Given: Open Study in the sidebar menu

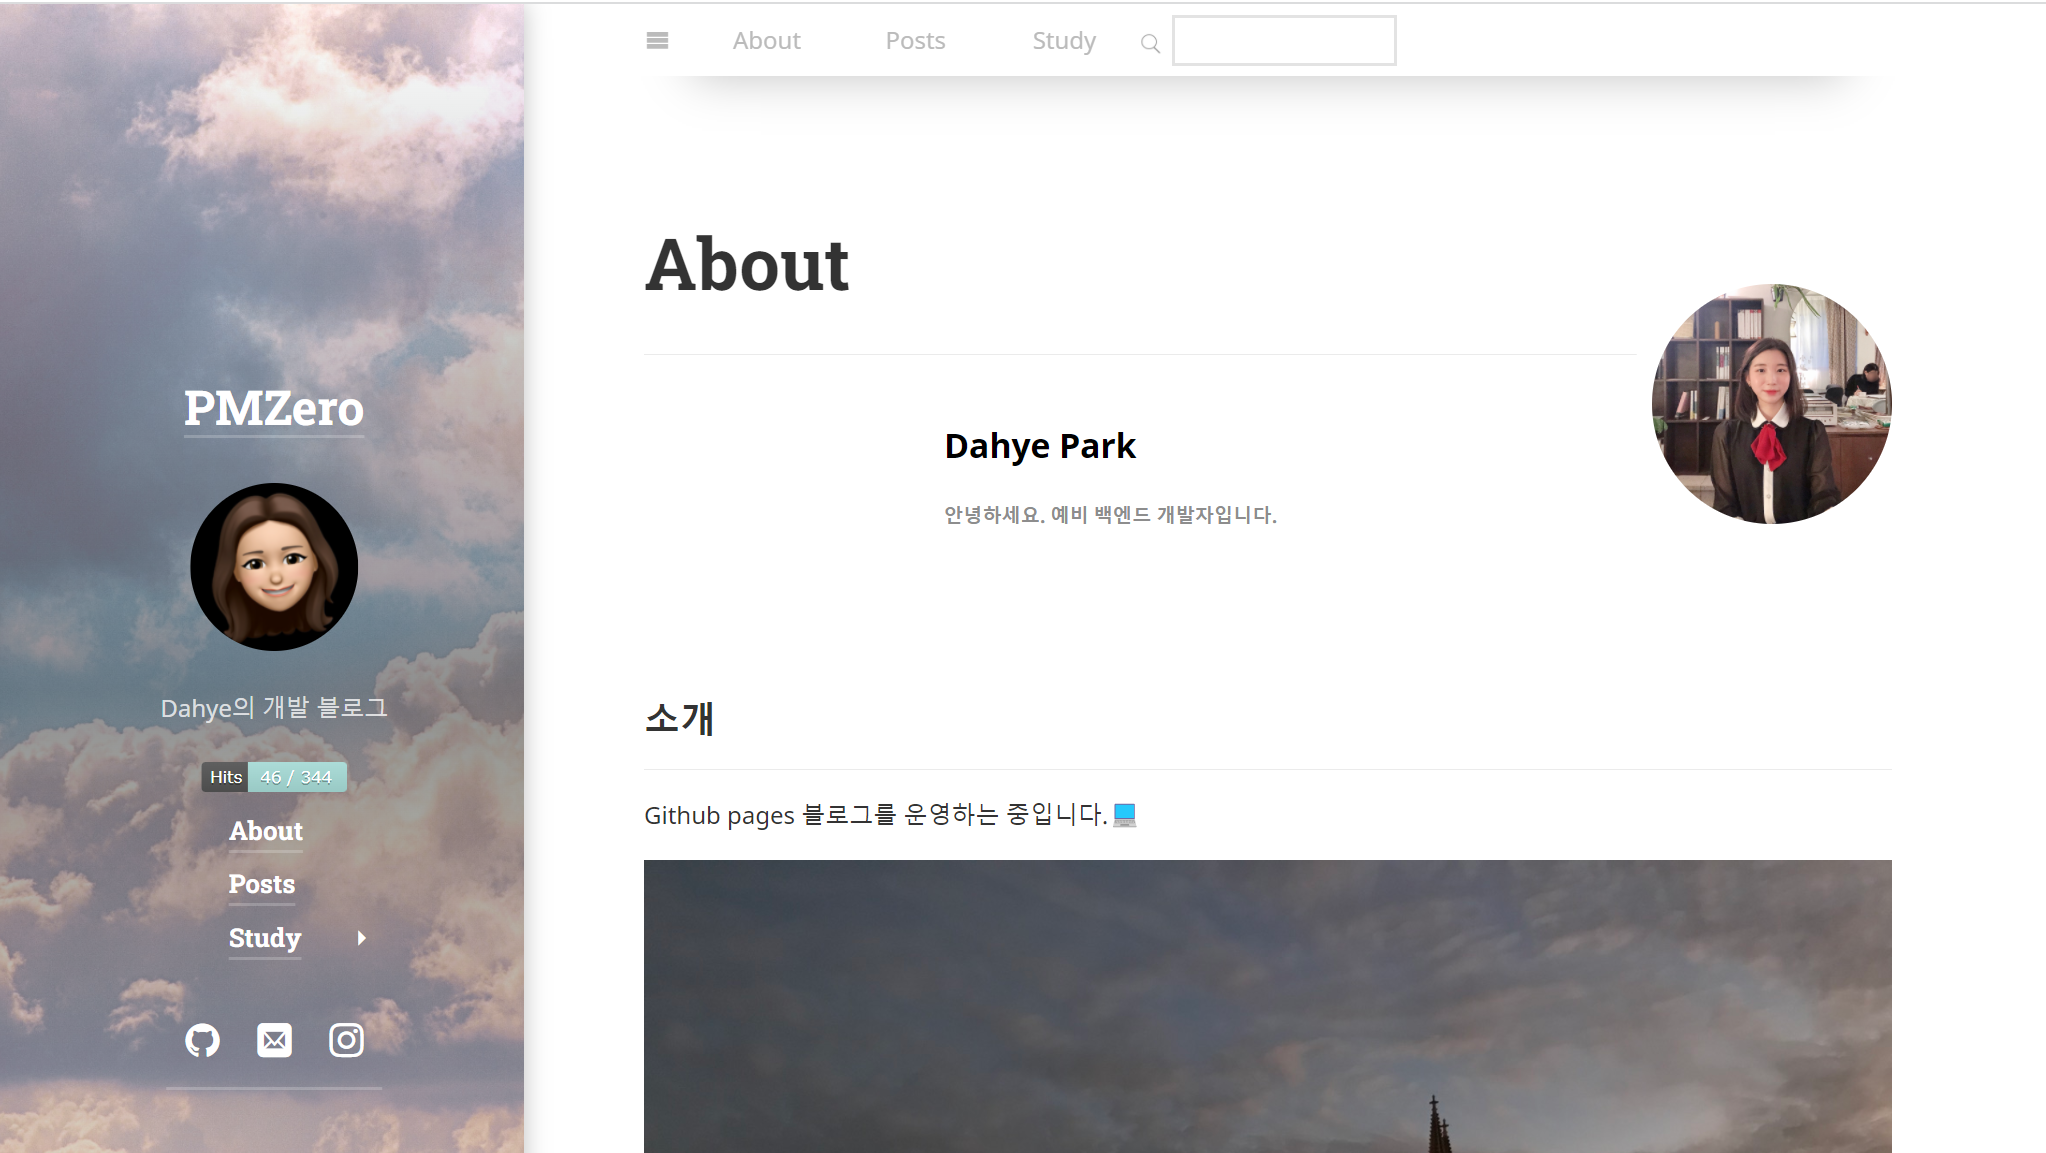Looking at the screenshot, I should tap(265, 938).
